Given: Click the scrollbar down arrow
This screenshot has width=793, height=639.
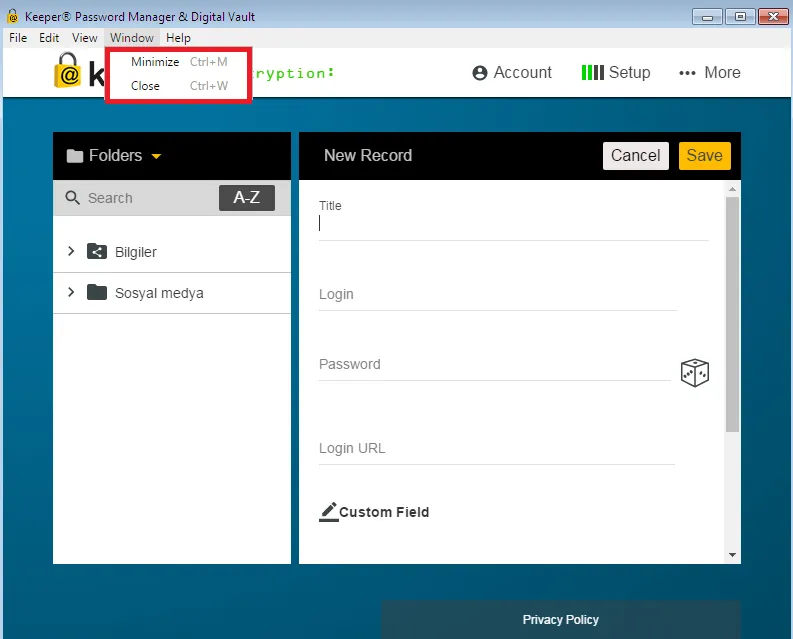Looking at the screenshot, I should click(x=732, y=555).
